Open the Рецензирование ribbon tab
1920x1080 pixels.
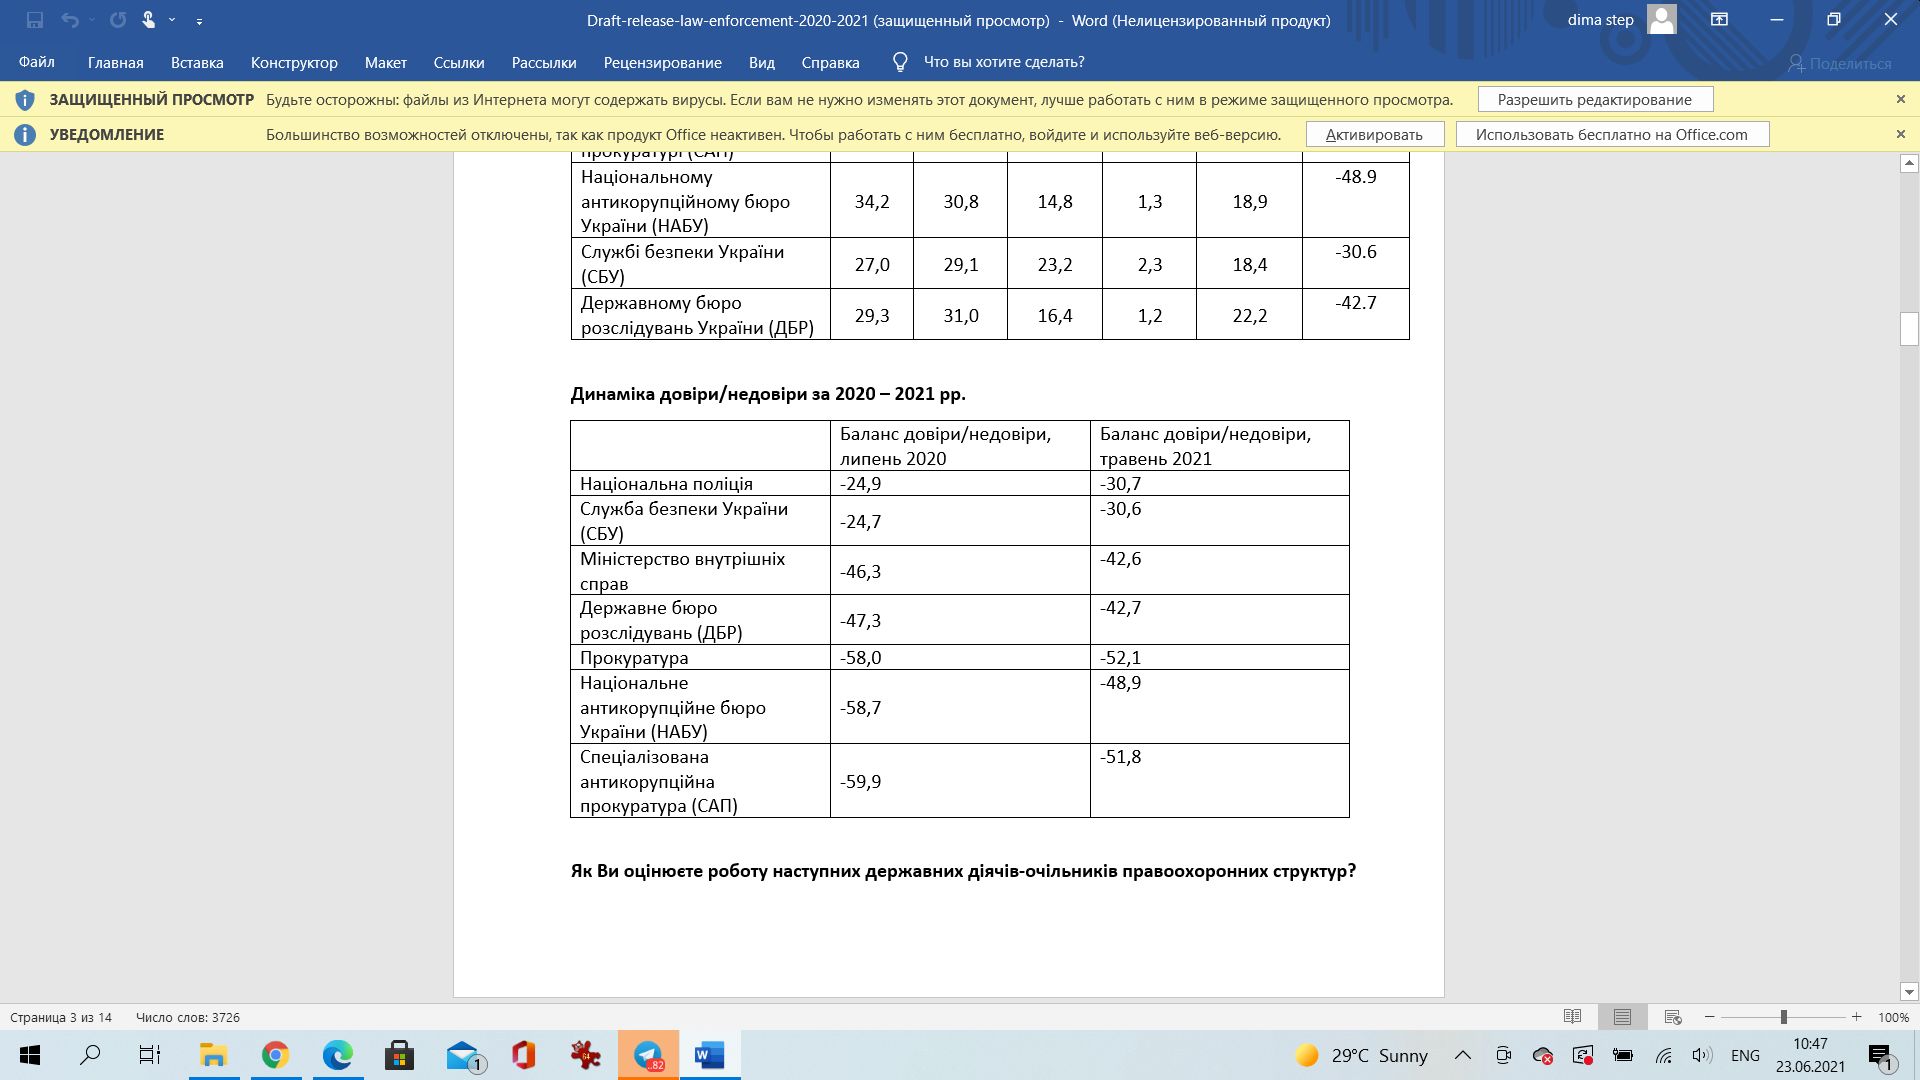[662, 62]
